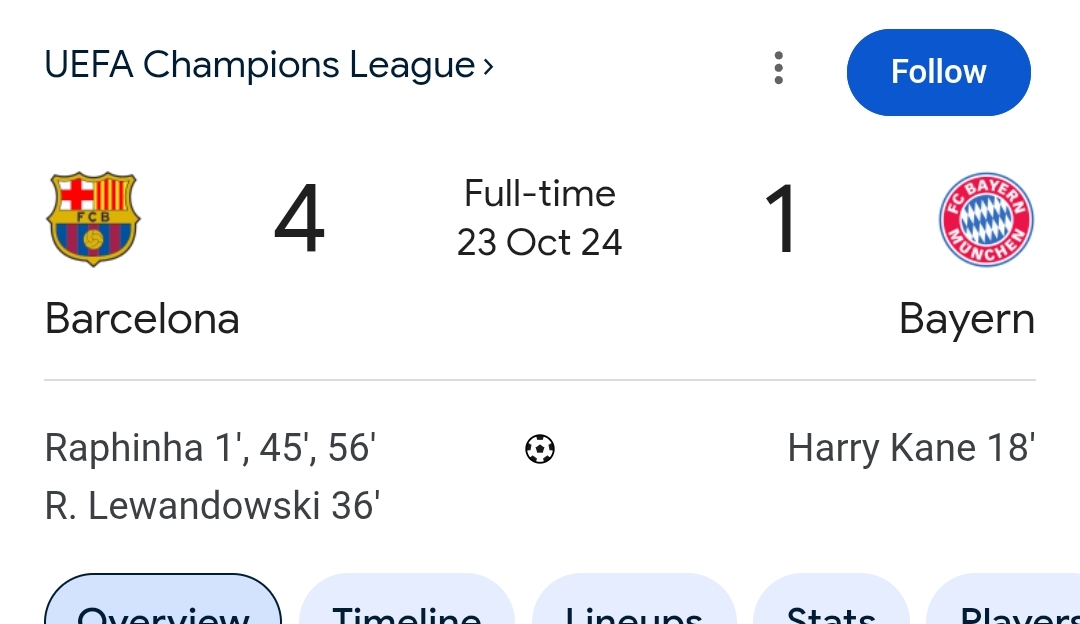
Task: Expand the chevron beside UEFA Champions League
Action: click(488, 67)
